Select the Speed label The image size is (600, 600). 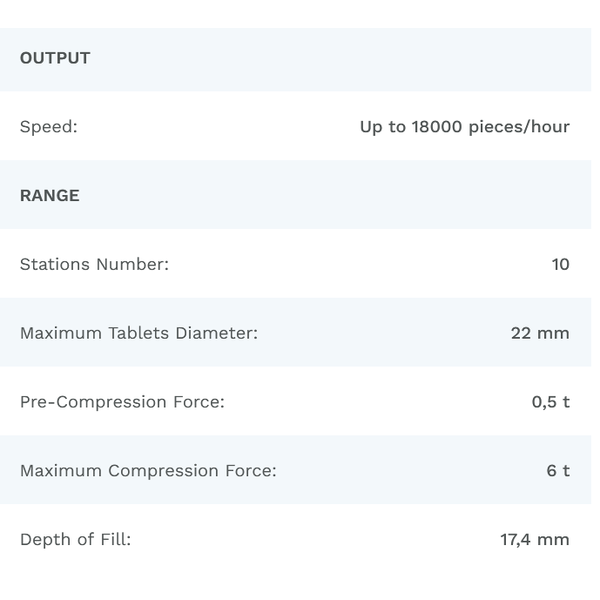(x=48, y=127)
